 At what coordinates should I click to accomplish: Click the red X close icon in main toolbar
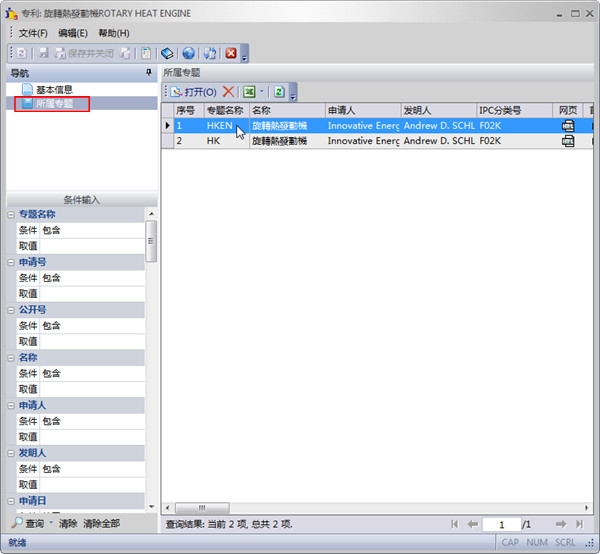[231, 53]
